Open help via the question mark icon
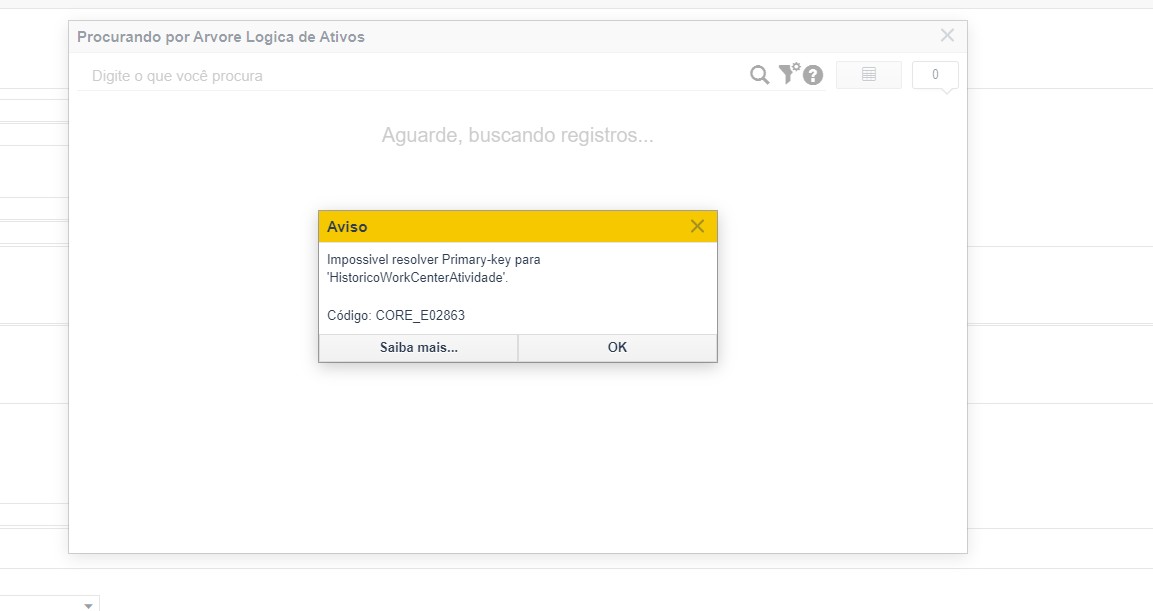The height and width of the screenshot is (611, 1153). [x=813, y=75]
